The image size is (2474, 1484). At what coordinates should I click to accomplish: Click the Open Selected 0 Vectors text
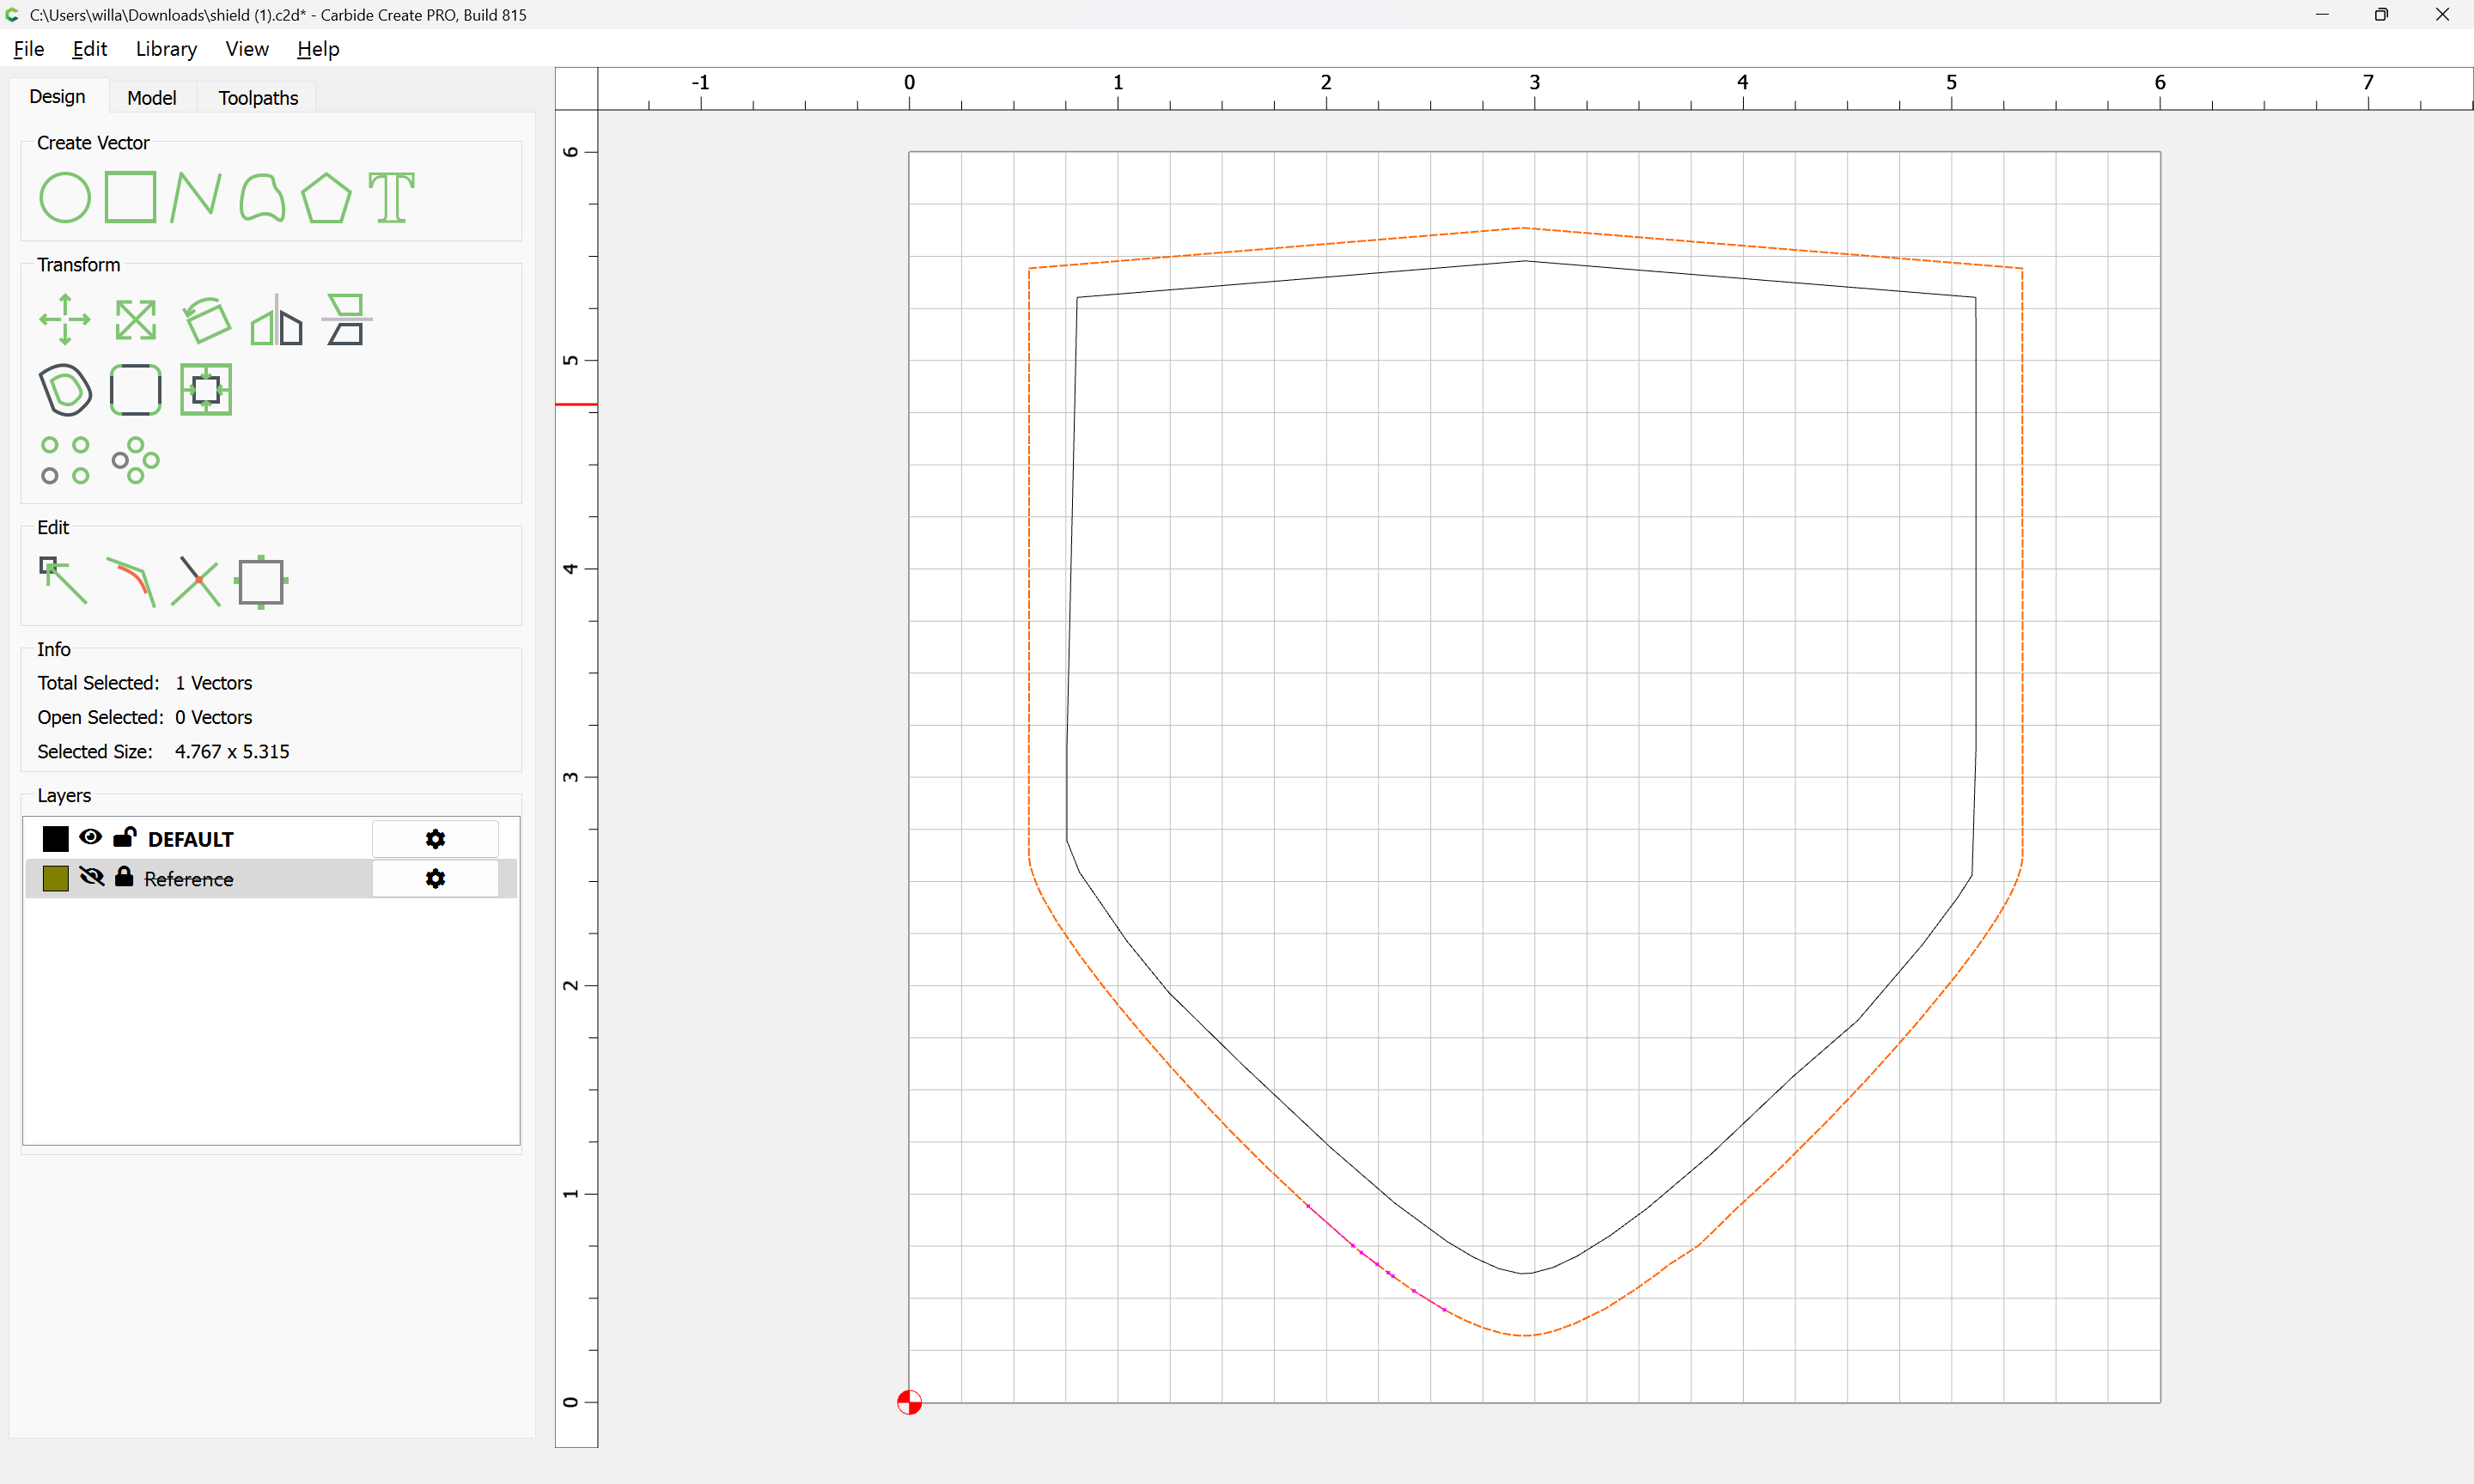click(145, 717)
